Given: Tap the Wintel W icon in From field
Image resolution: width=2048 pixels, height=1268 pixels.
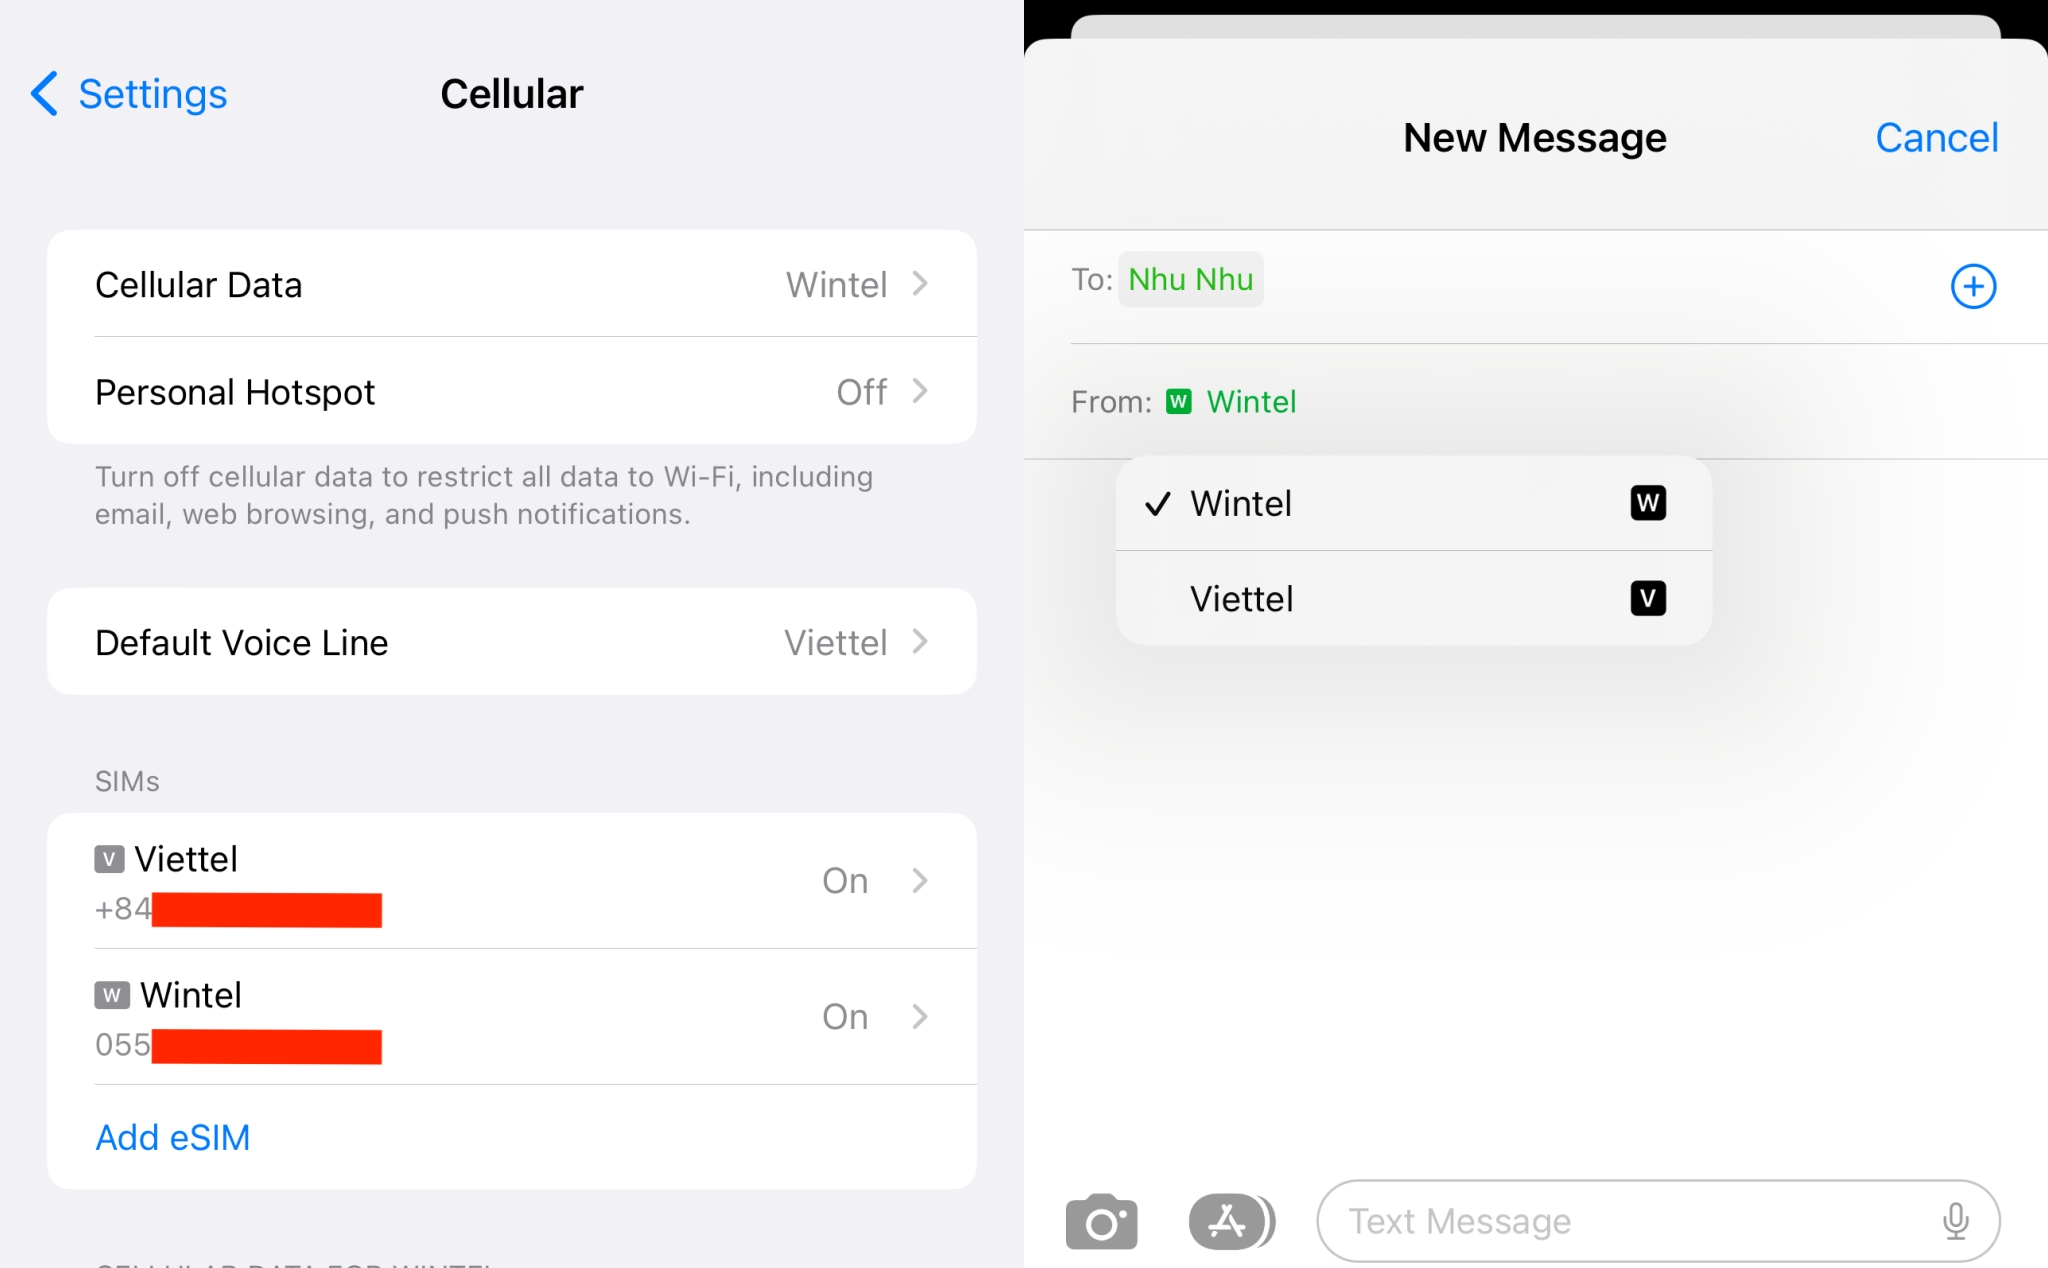Looking at the screenshot, I should click(1181, 401).
